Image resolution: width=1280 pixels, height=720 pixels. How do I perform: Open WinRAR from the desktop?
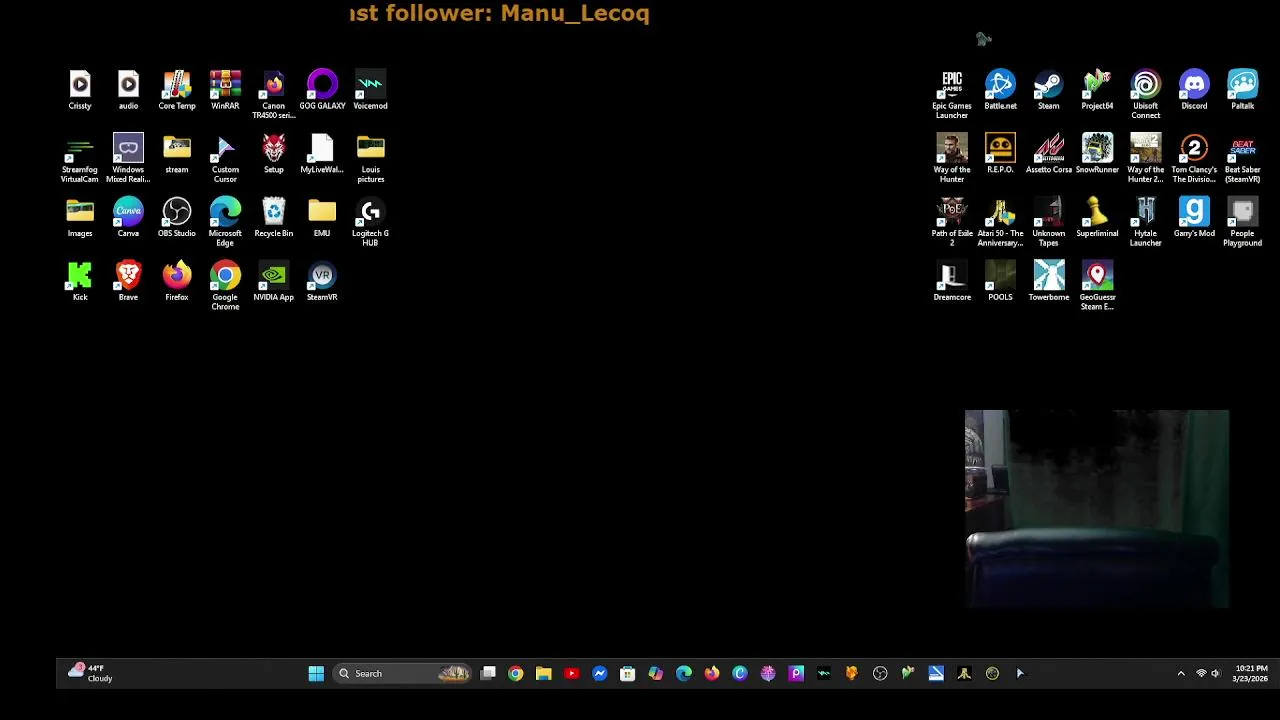tap(225, 90)
